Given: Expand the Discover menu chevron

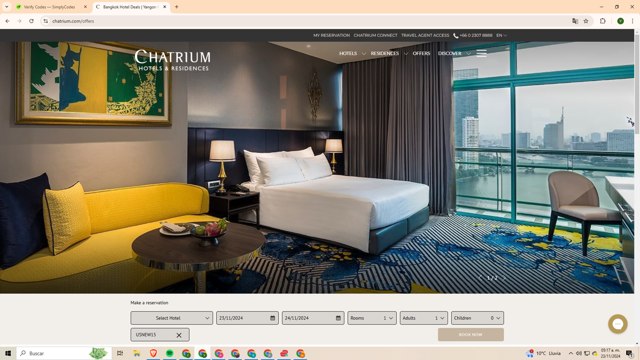Looking at the screenshot, I should point(468,53).
